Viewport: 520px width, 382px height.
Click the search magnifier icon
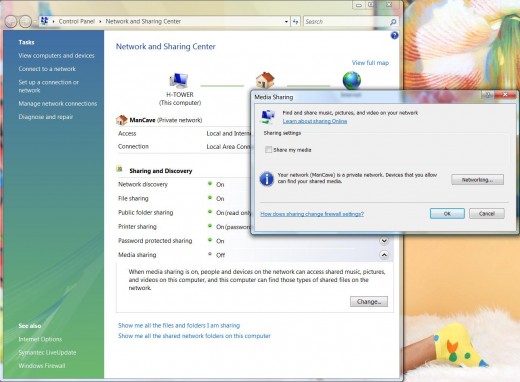[393, 22]
